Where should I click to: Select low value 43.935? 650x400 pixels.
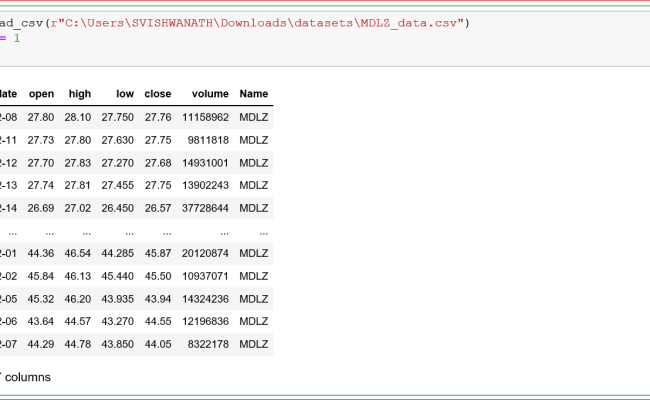point(117,299)
